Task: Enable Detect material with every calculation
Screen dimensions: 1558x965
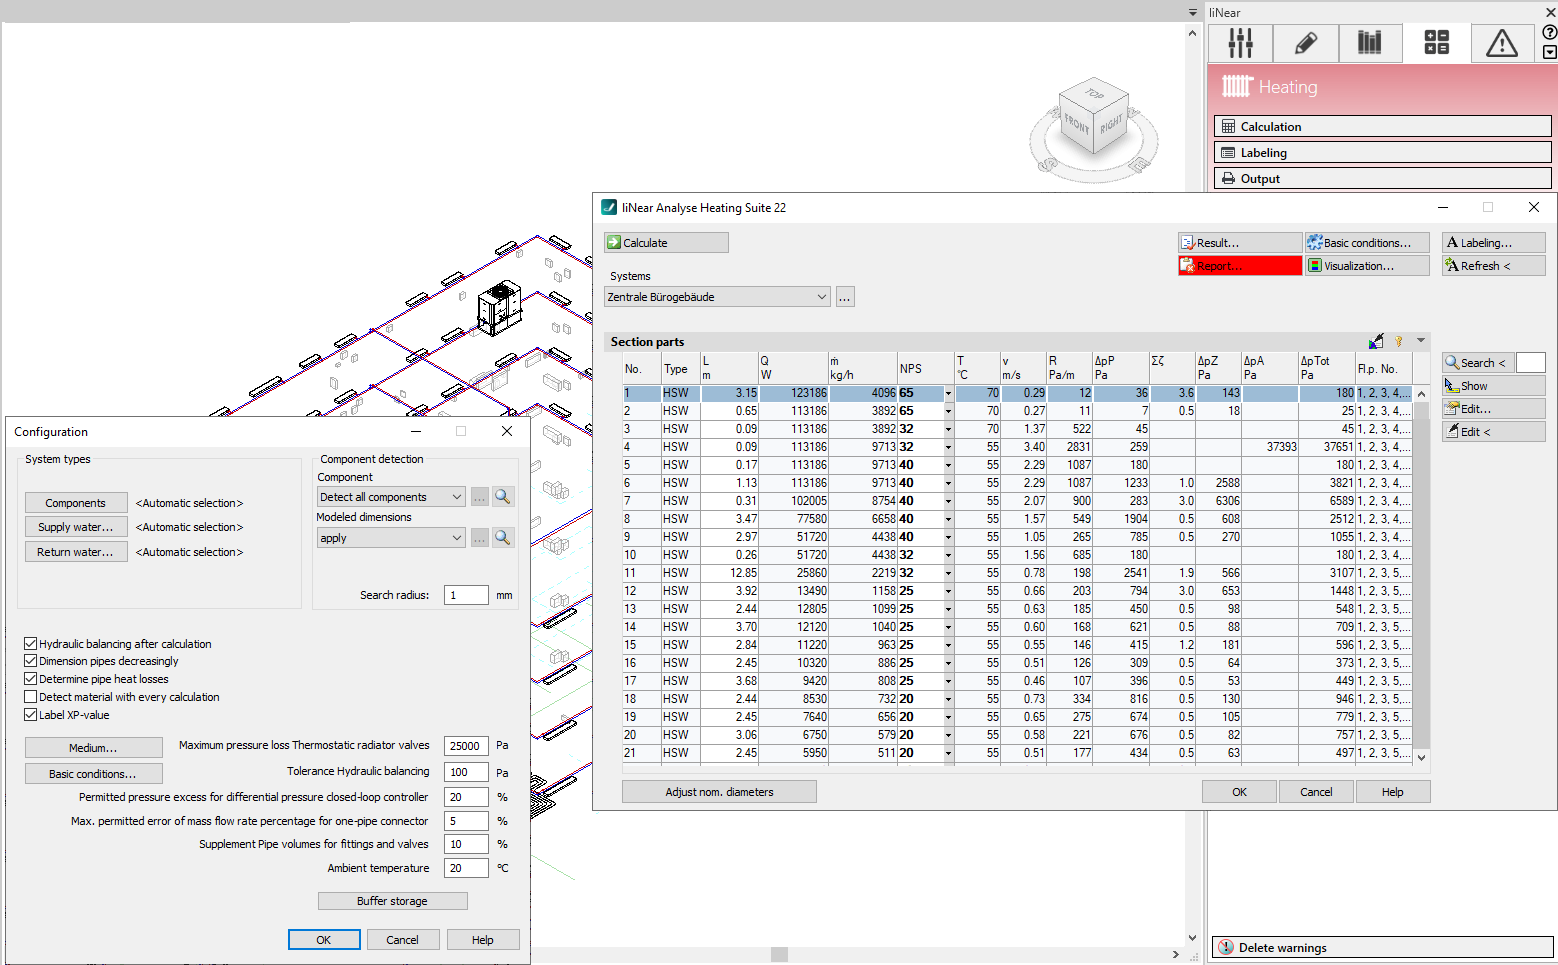Action: coord(31,697)
